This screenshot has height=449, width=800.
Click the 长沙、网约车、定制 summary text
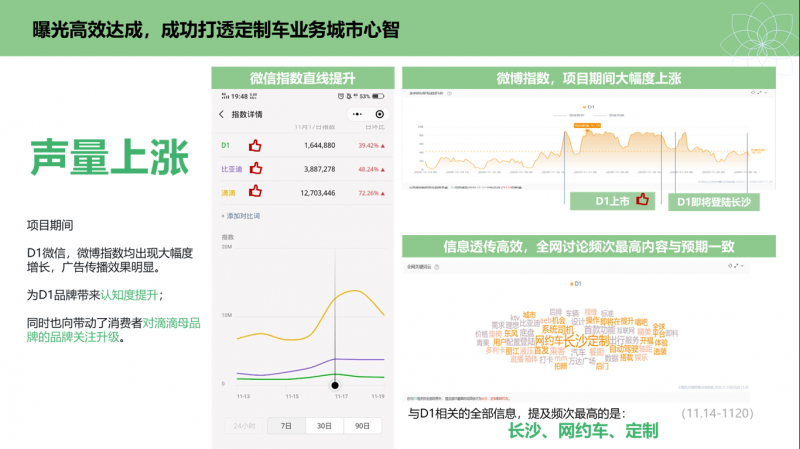click(583, 431)
